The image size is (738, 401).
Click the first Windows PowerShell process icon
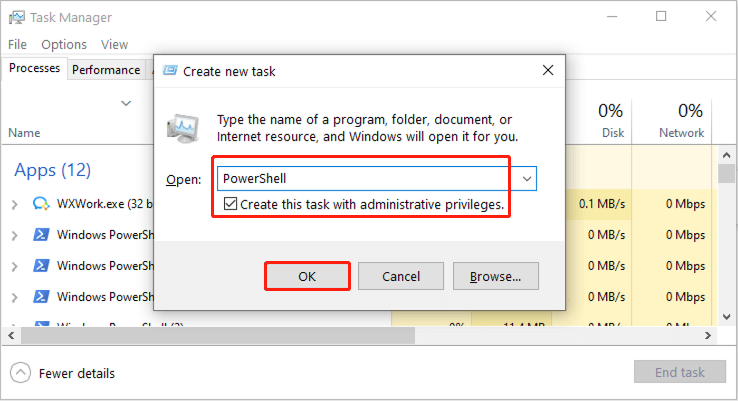click(41, 234)
